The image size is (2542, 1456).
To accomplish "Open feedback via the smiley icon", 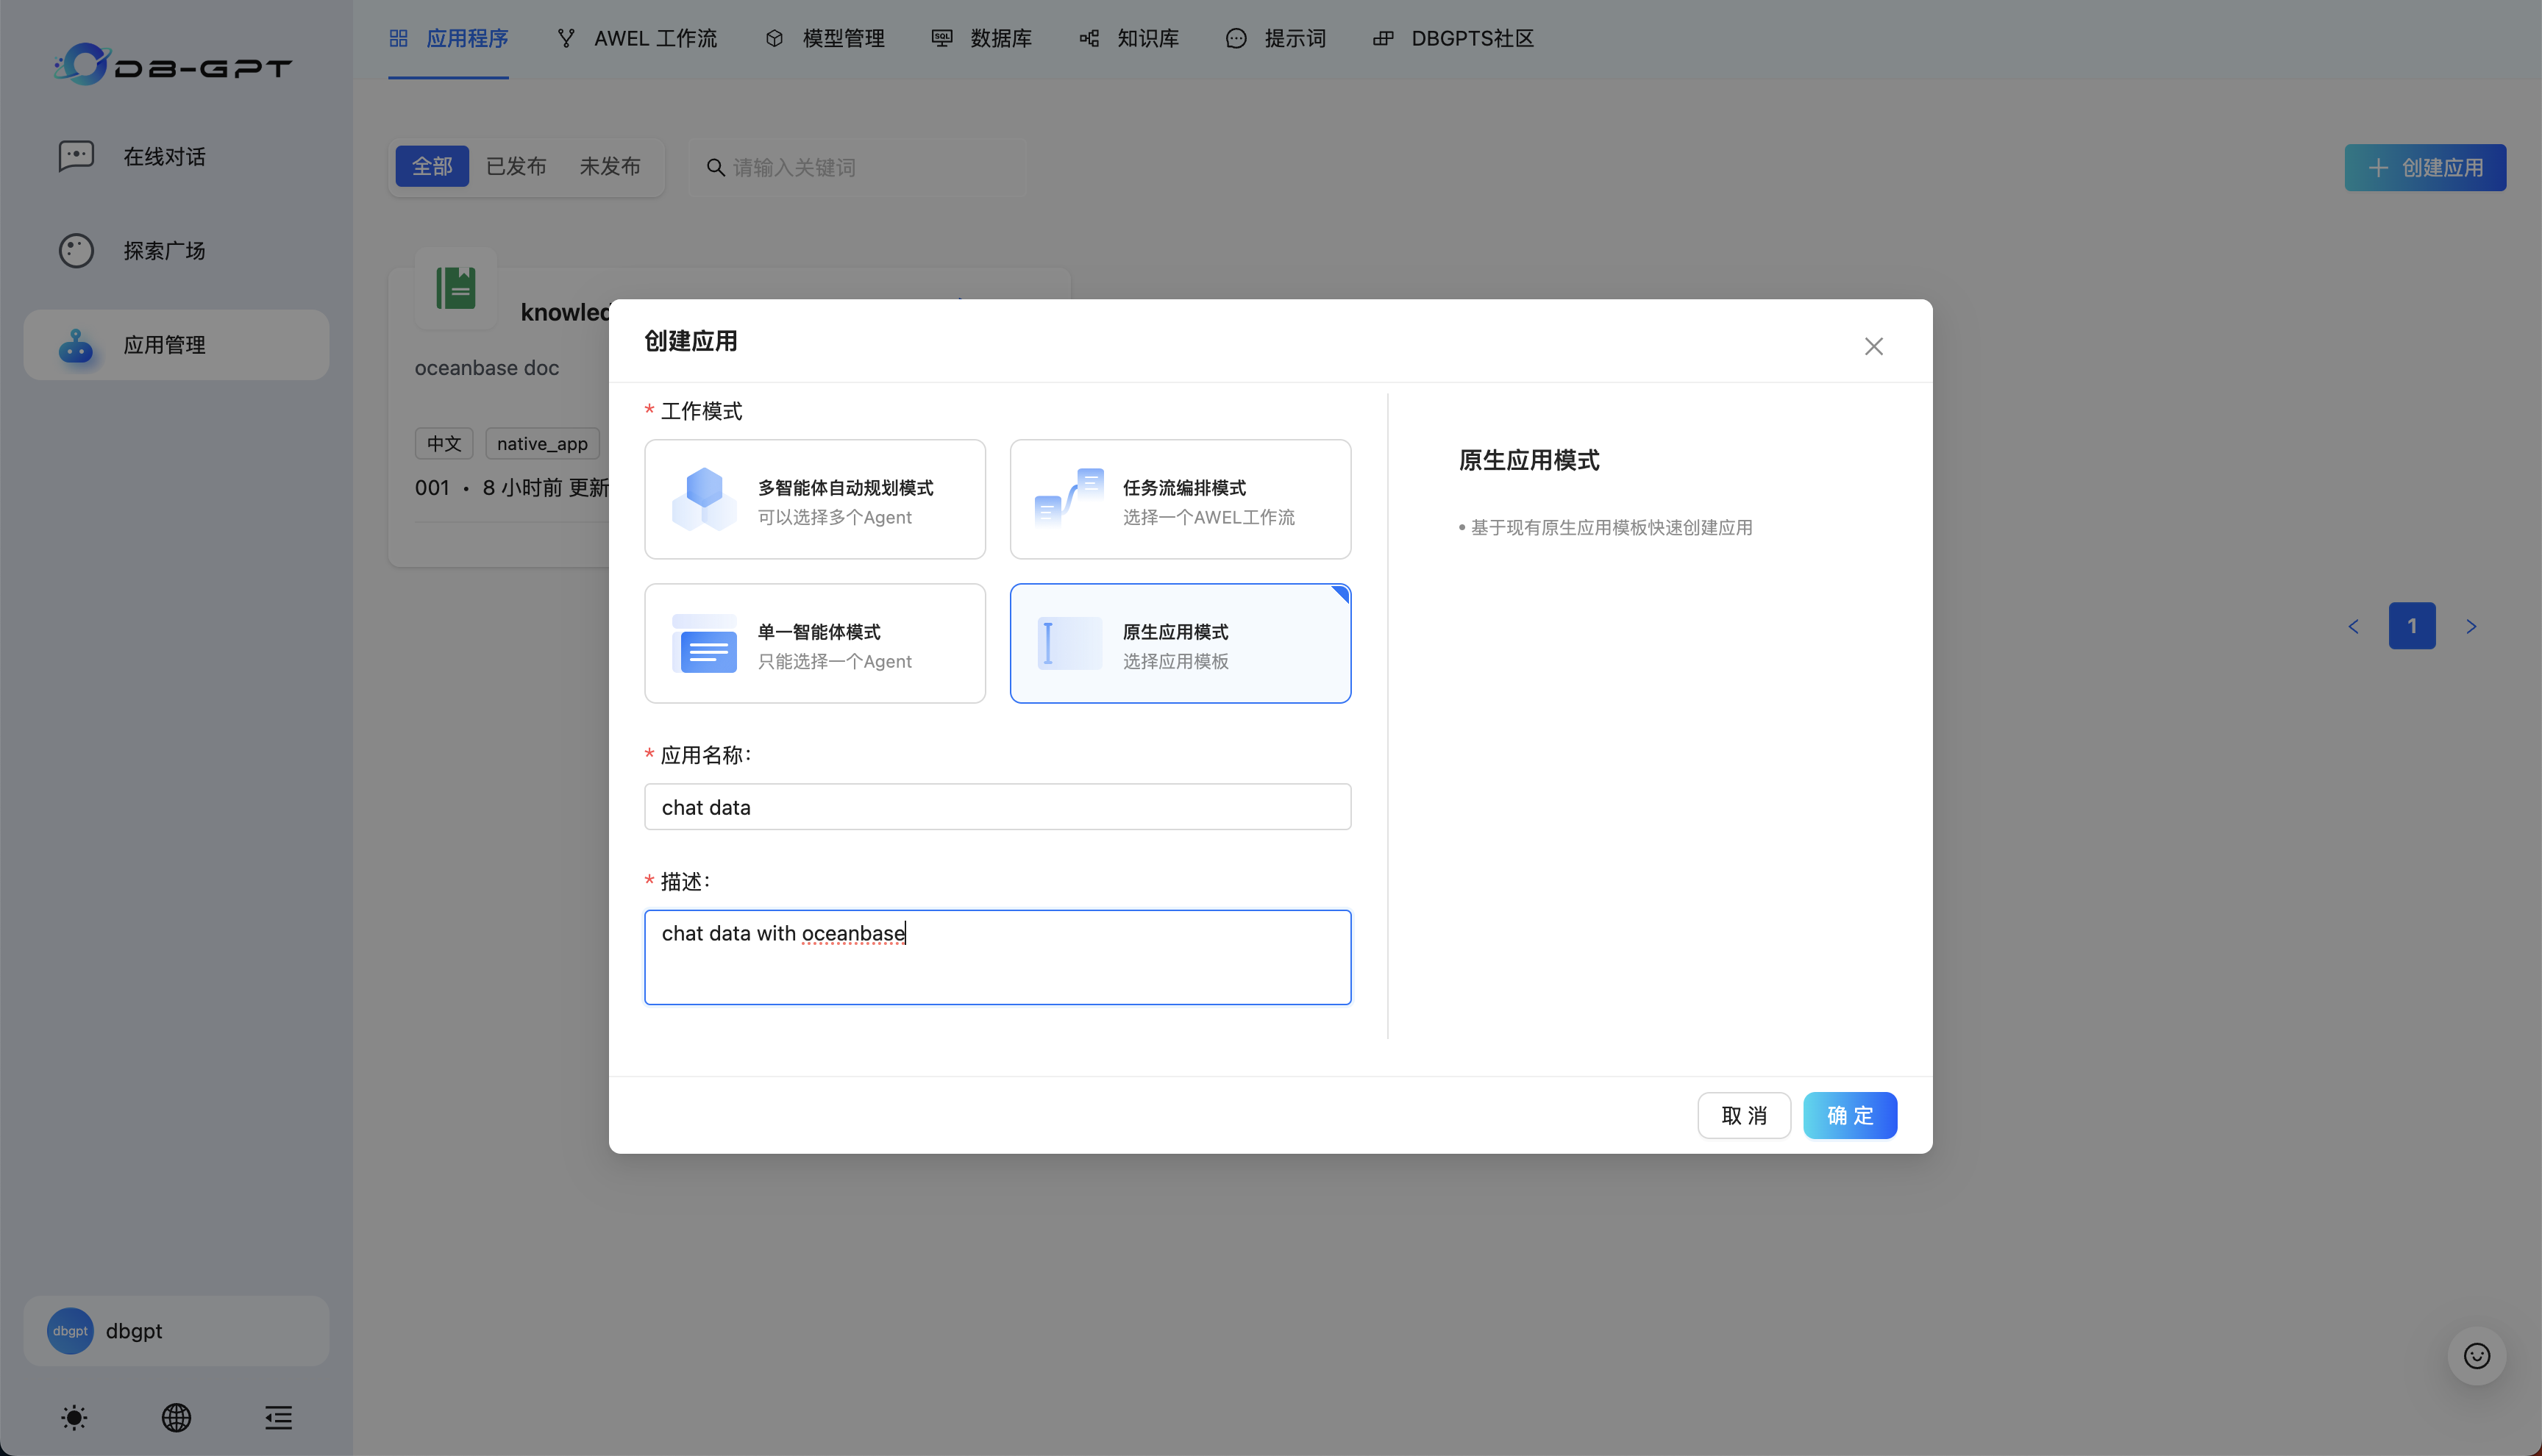I will point(2476,1355).
